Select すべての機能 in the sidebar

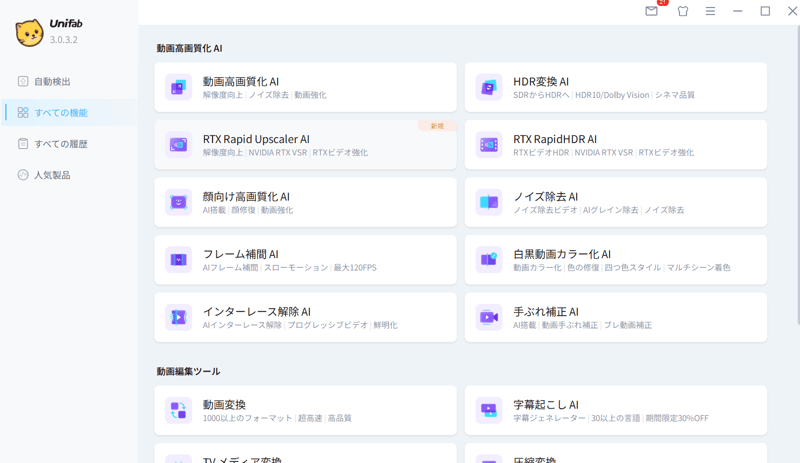60,113
